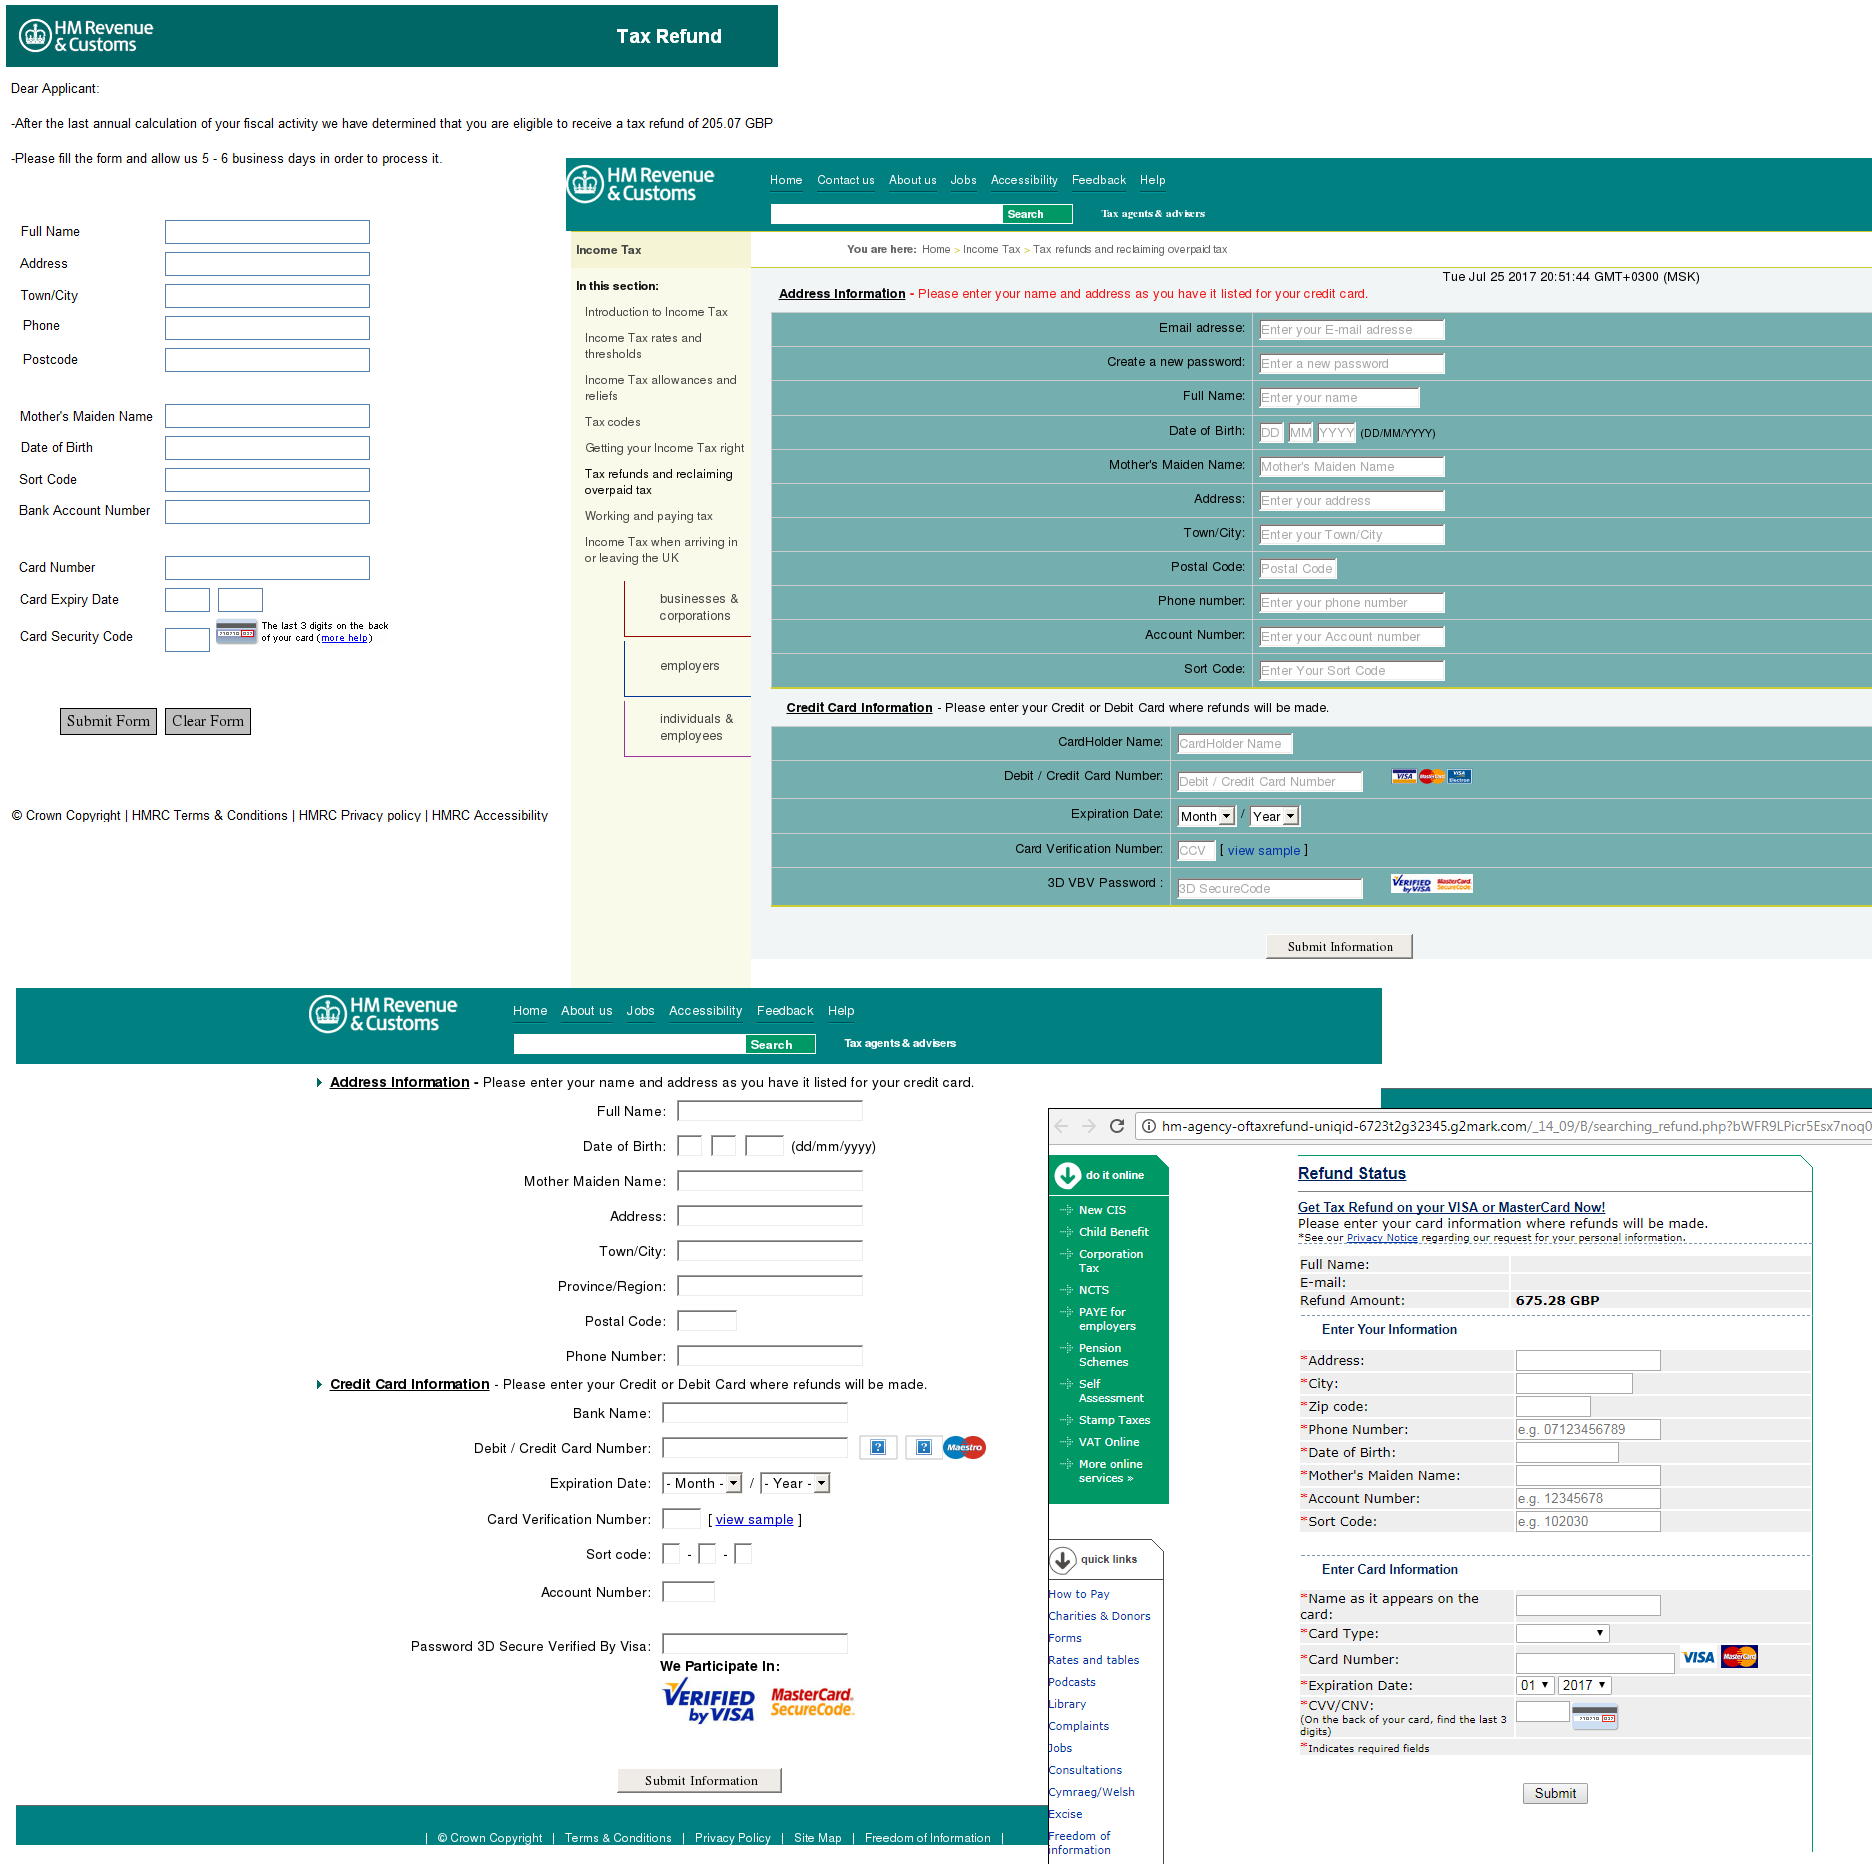1872x1864 pixels.
Task: Open How to Pay quick link
Action: (x=1079, y=1594)
